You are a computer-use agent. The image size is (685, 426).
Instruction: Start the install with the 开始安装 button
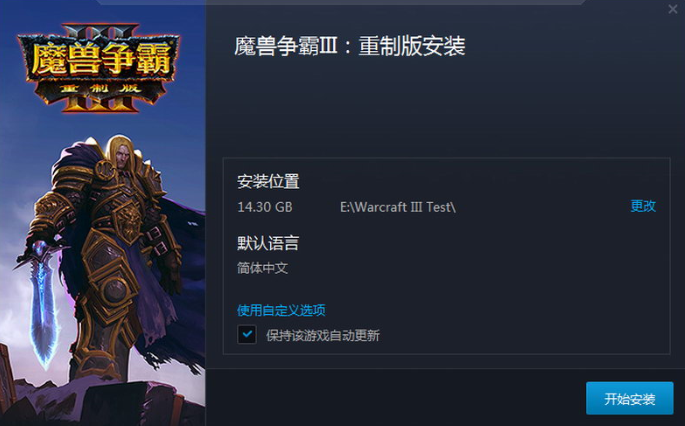630,398
